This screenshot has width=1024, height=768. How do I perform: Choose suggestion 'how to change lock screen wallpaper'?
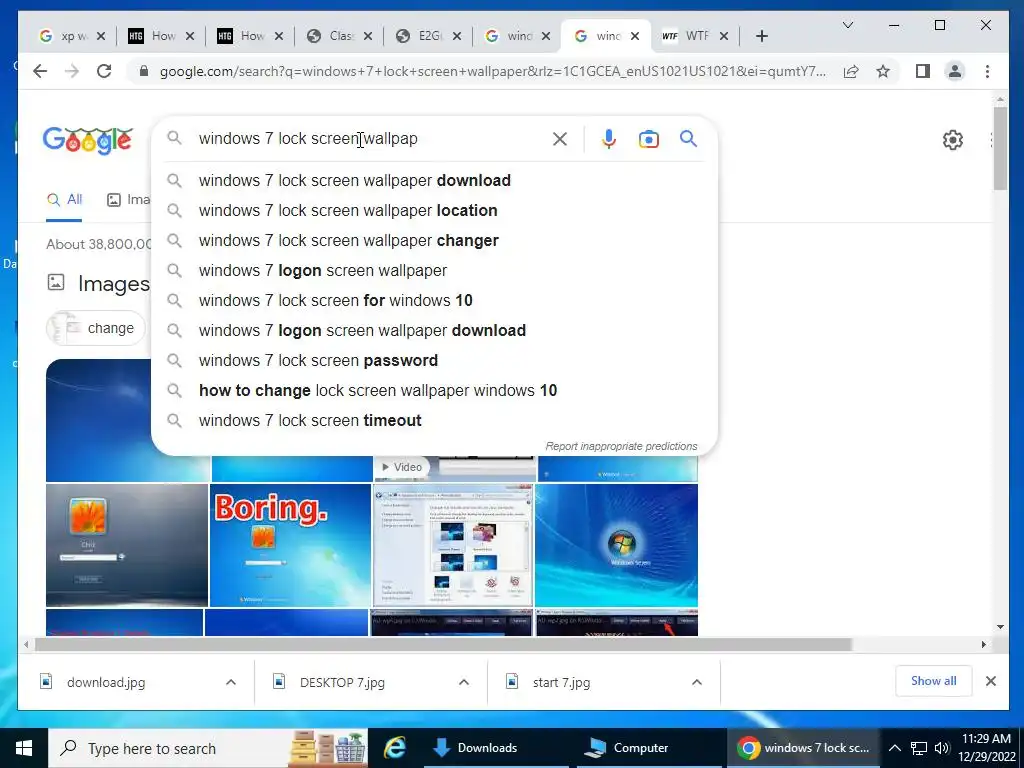(x=434, y=391)
